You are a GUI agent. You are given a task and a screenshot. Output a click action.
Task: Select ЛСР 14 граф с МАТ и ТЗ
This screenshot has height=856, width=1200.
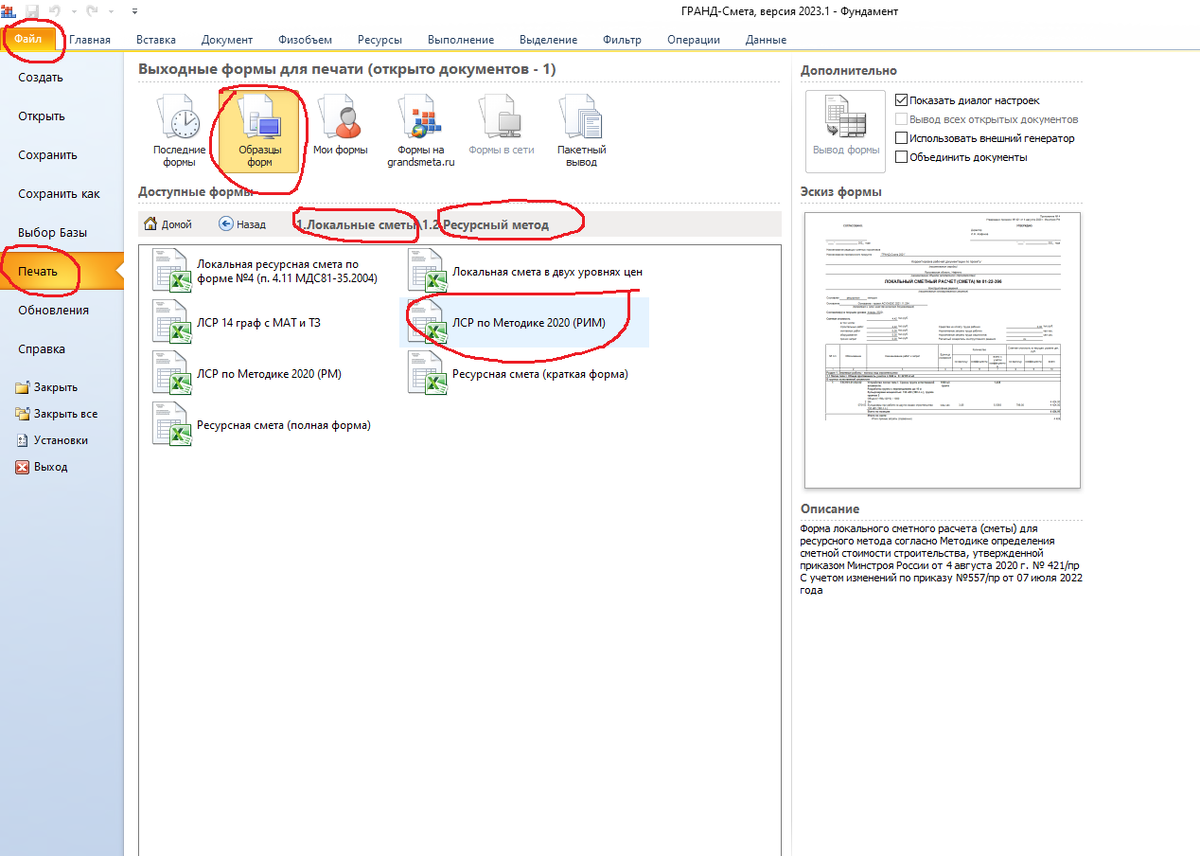click(x=237, y=322)
